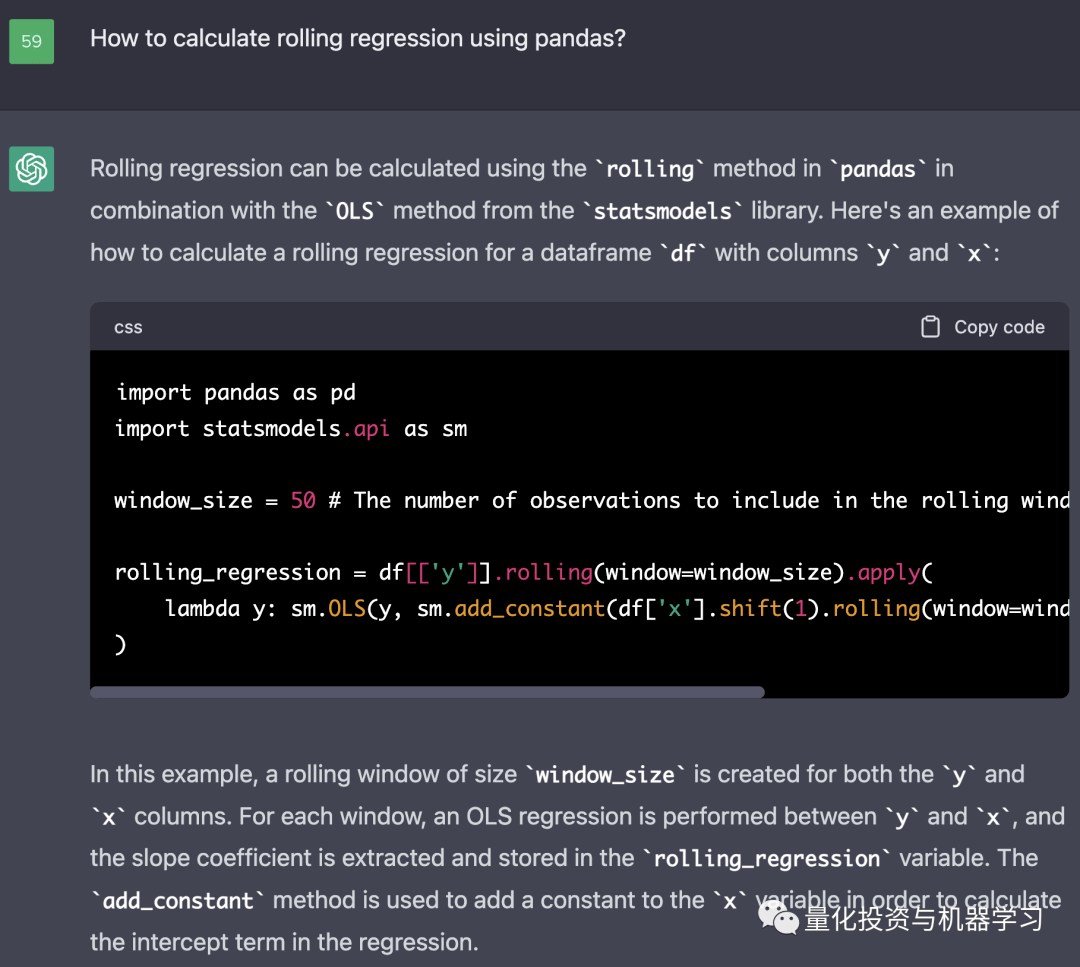Viewport: 1080px width, 967px height.
Task: Click the "rolling_regression" variable in the code
Action: [x=227, y=572]
